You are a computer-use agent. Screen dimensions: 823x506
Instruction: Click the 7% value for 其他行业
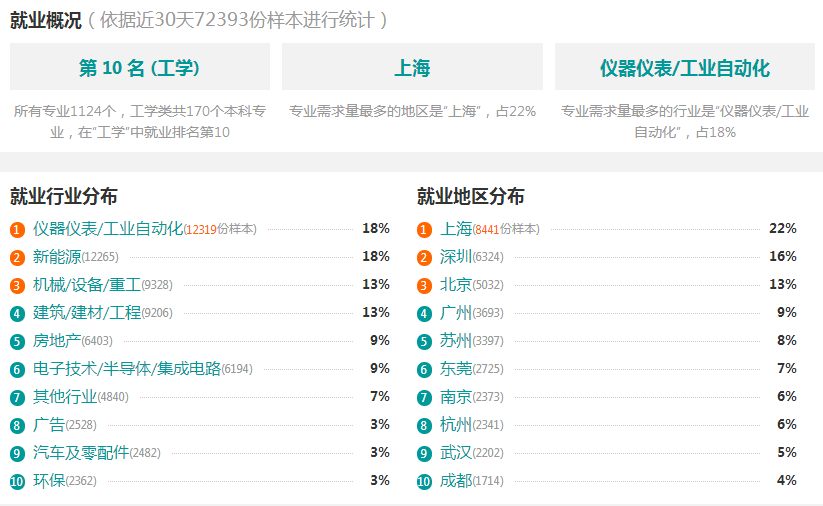click(379, 396)
